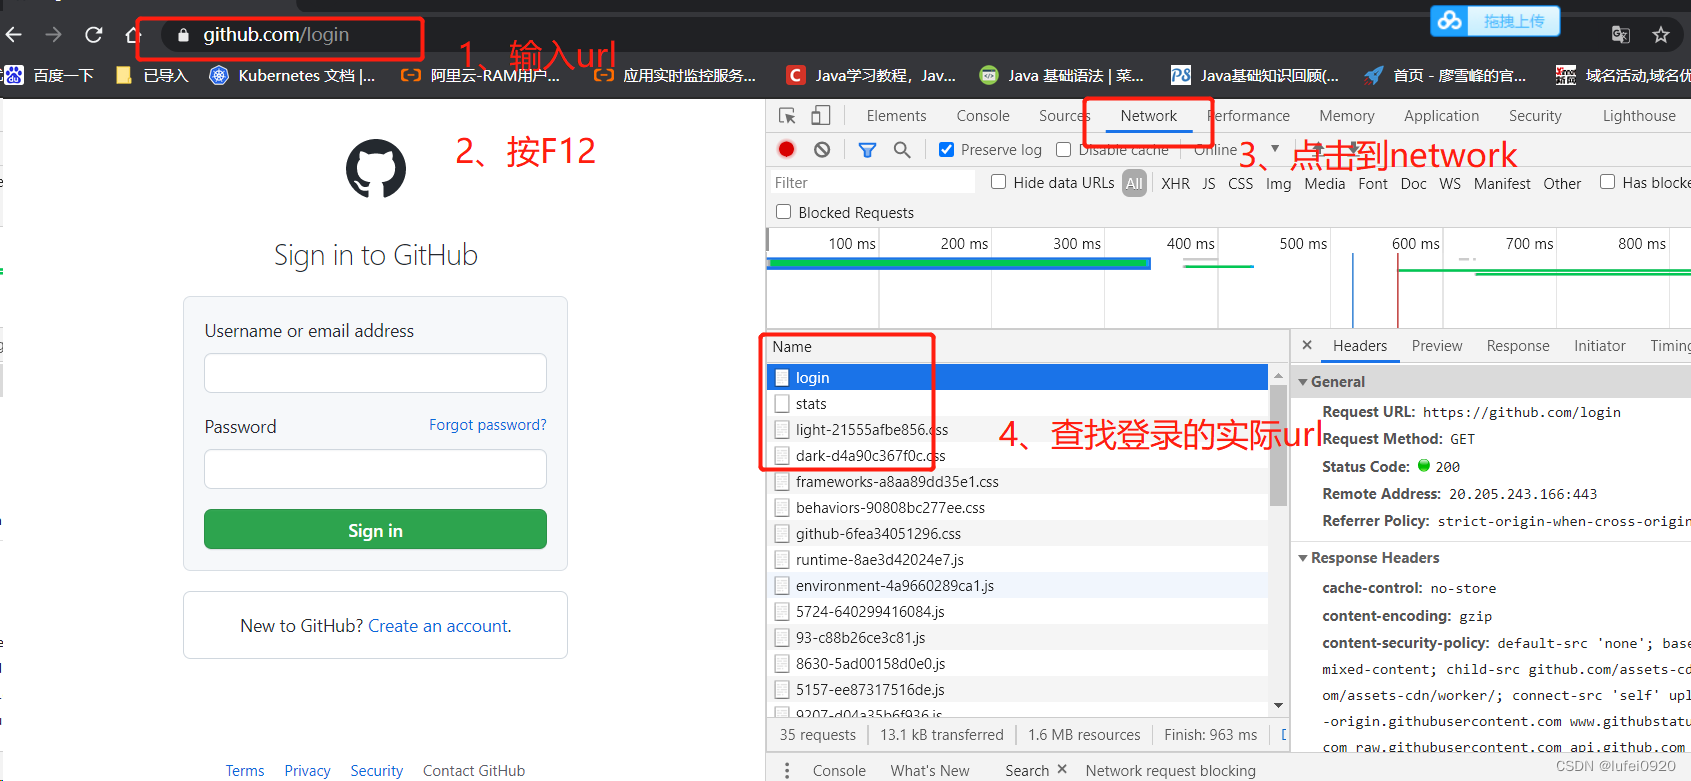Screen dimensions: 1691x781
Task: Open the Terms footer link
Action: (245, 770)
